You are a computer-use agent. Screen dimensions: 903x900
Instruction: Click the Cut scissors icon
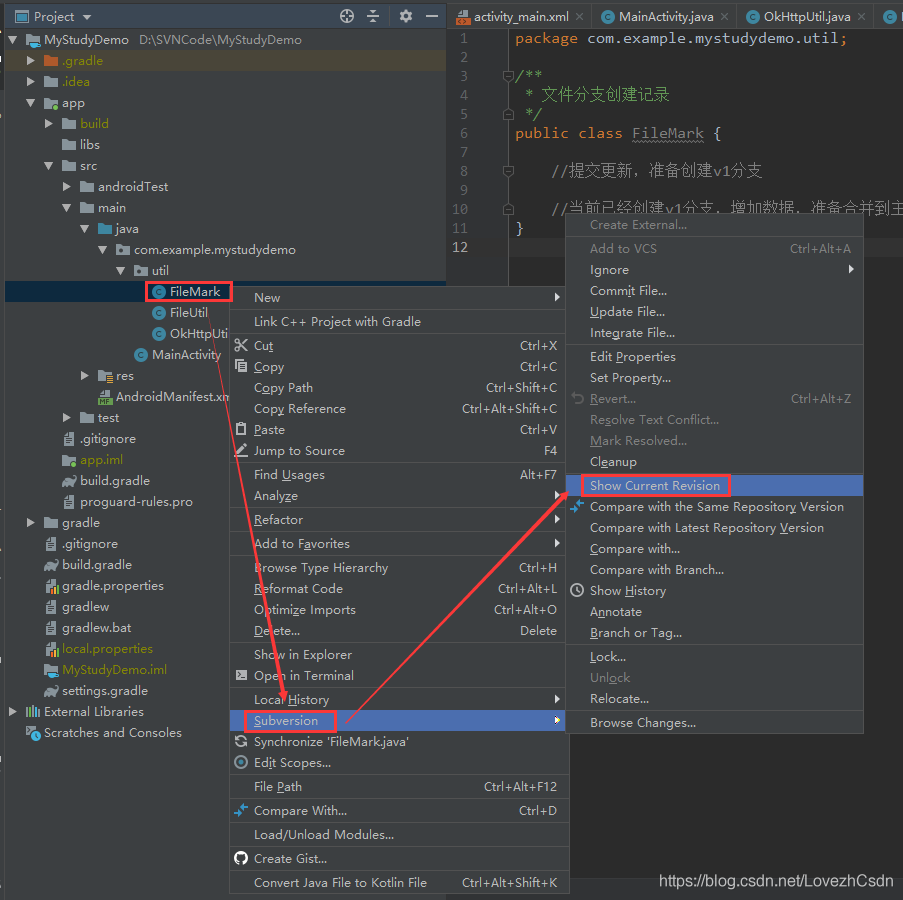tap(241, 345)
